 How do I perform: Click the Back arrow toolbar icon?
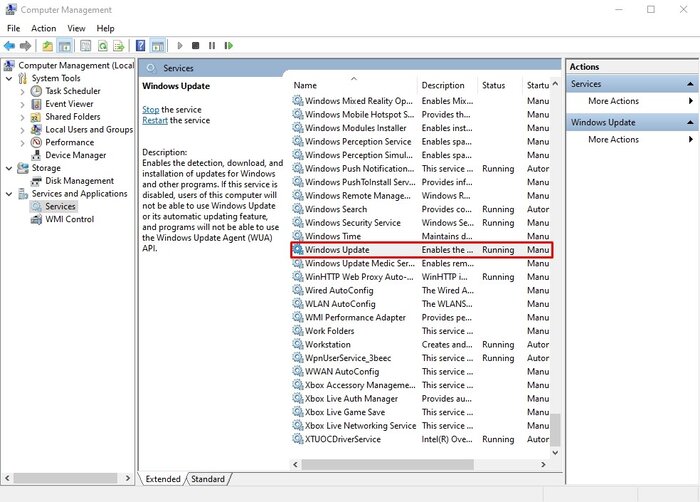9,46
